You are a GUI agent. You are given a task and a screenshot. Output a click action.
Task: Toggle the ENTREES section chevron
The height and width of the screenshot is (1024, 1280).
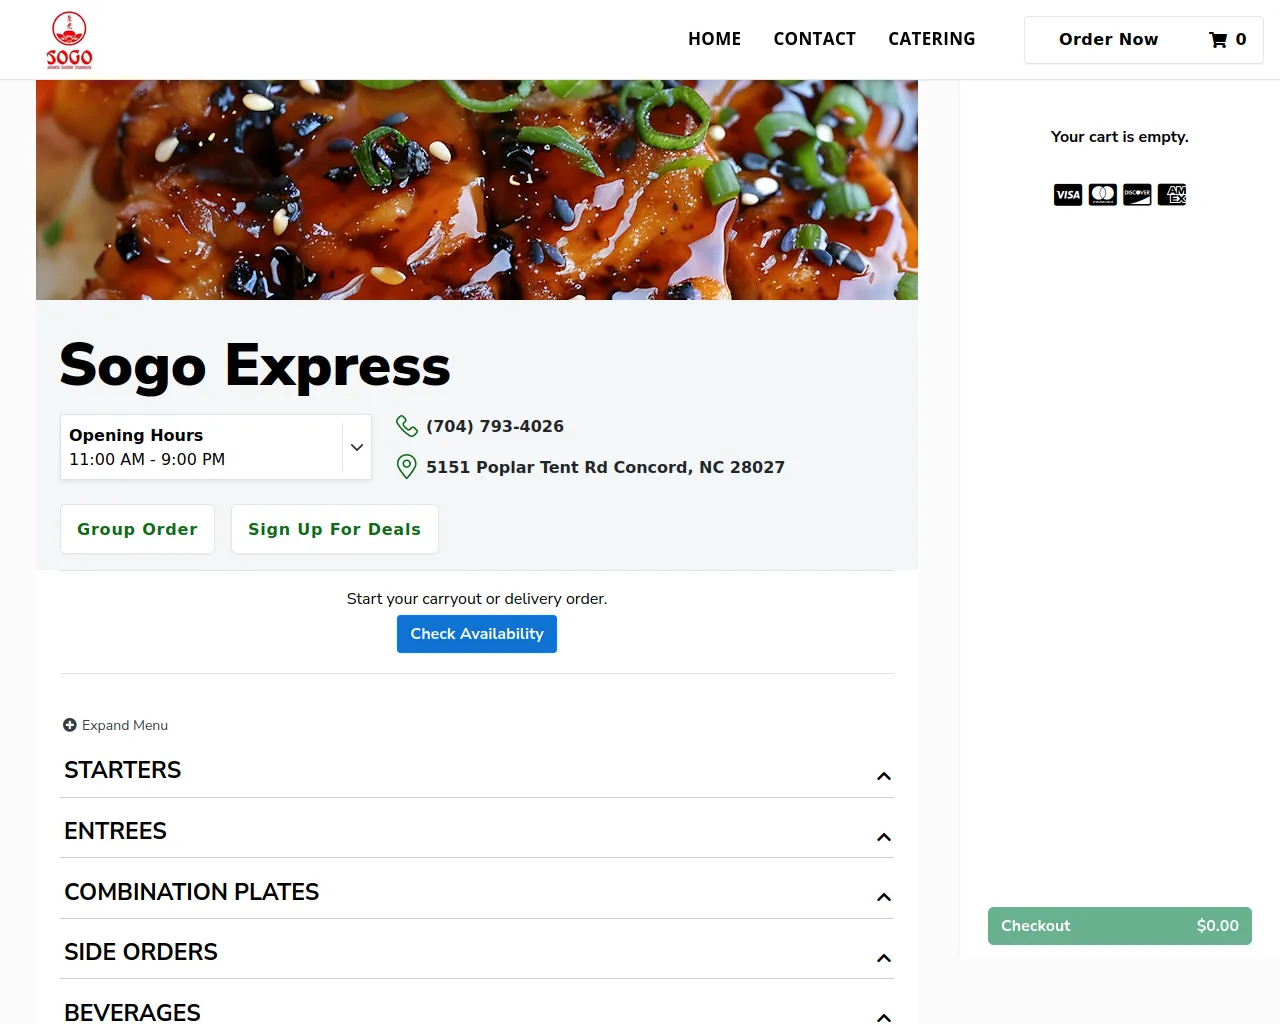point(884,838)
